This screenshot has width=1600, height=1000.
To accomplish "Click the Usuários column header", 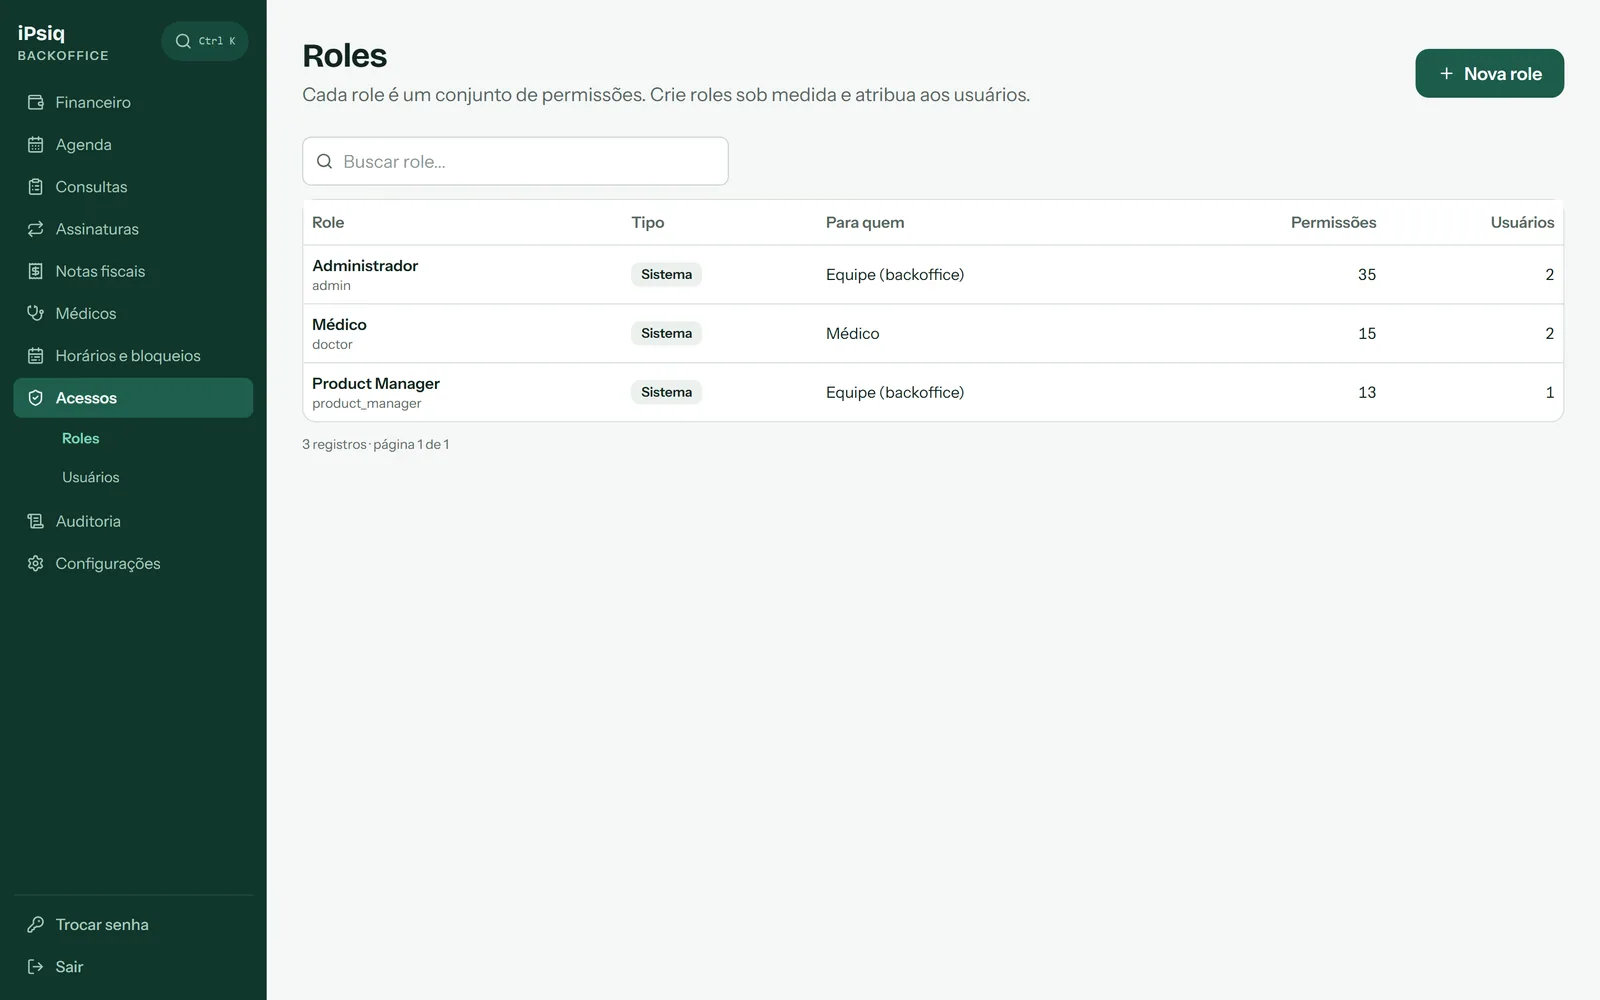I will [1522, 222].
